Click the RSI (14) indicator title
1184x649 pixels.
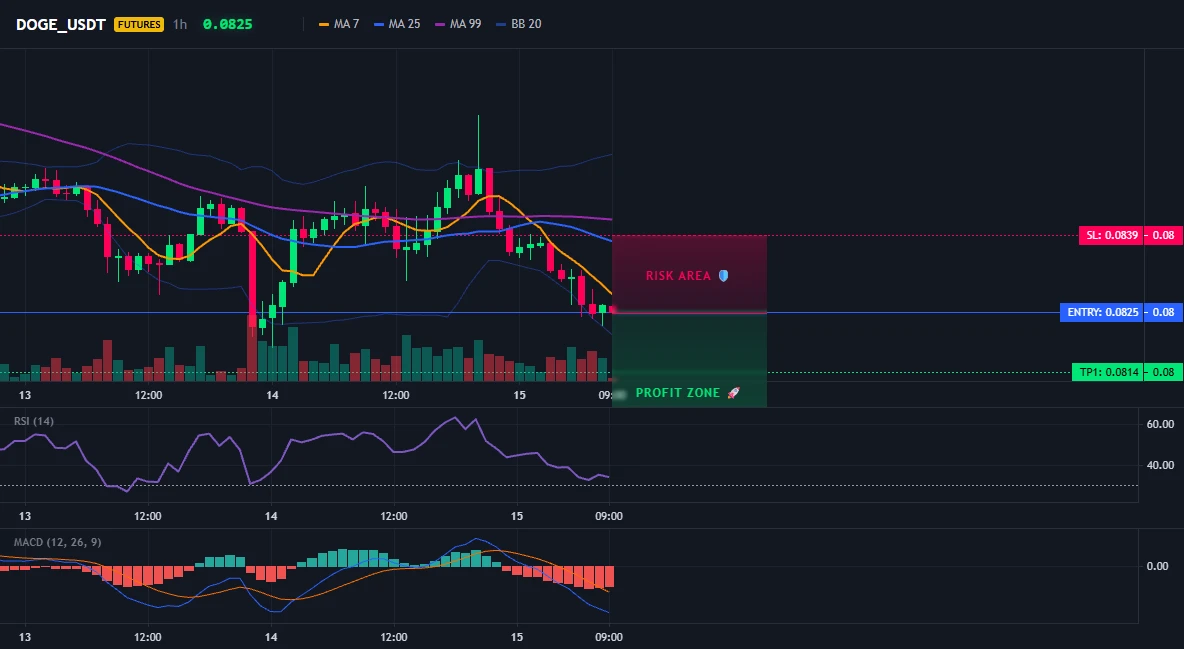[x=34, y=421]
